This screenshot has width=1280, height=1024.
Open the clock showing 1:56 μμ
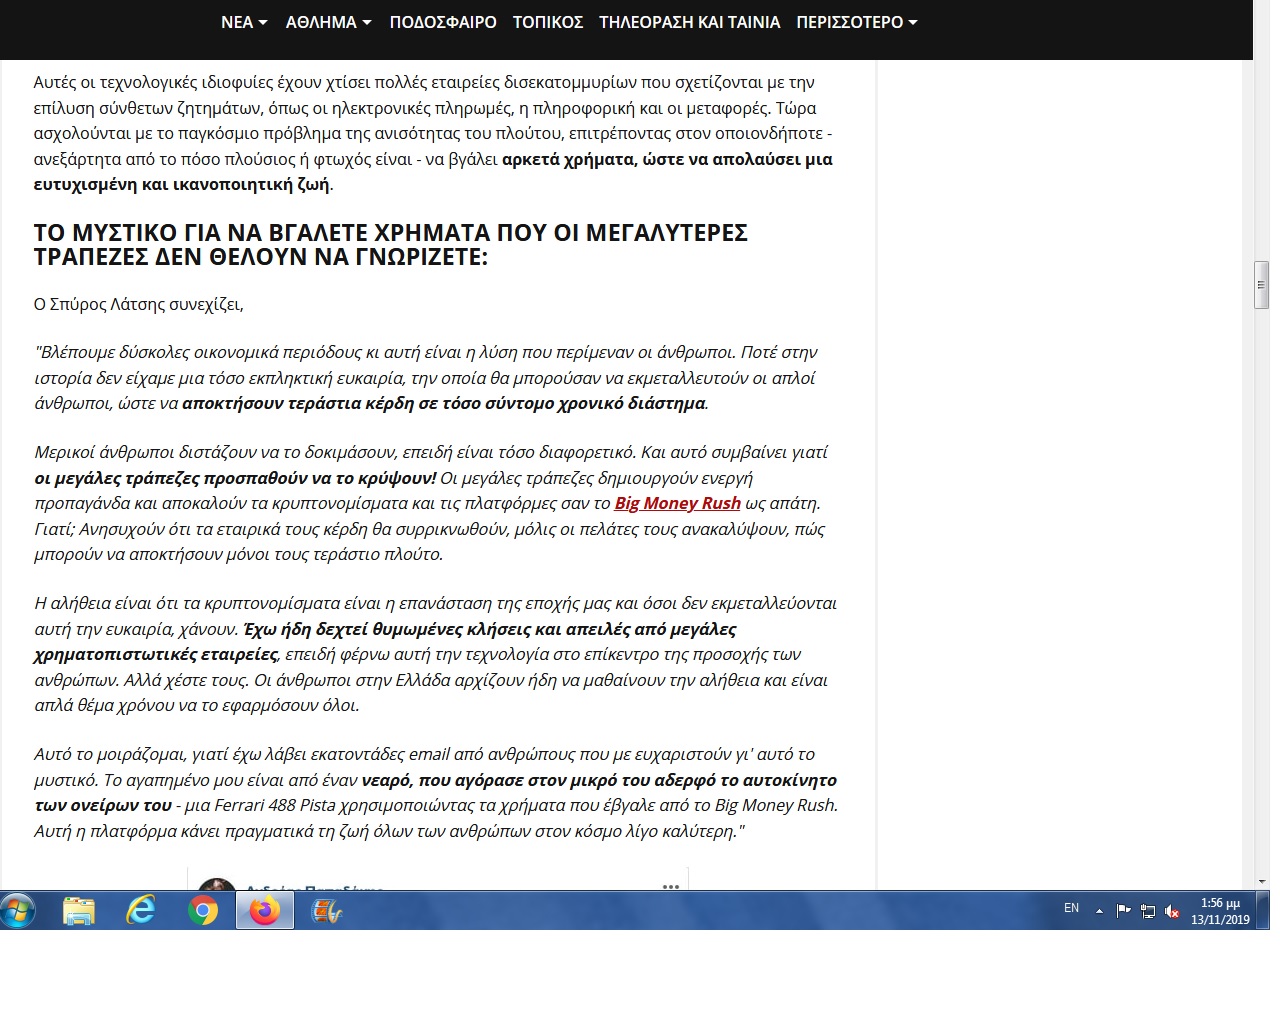1220,911
